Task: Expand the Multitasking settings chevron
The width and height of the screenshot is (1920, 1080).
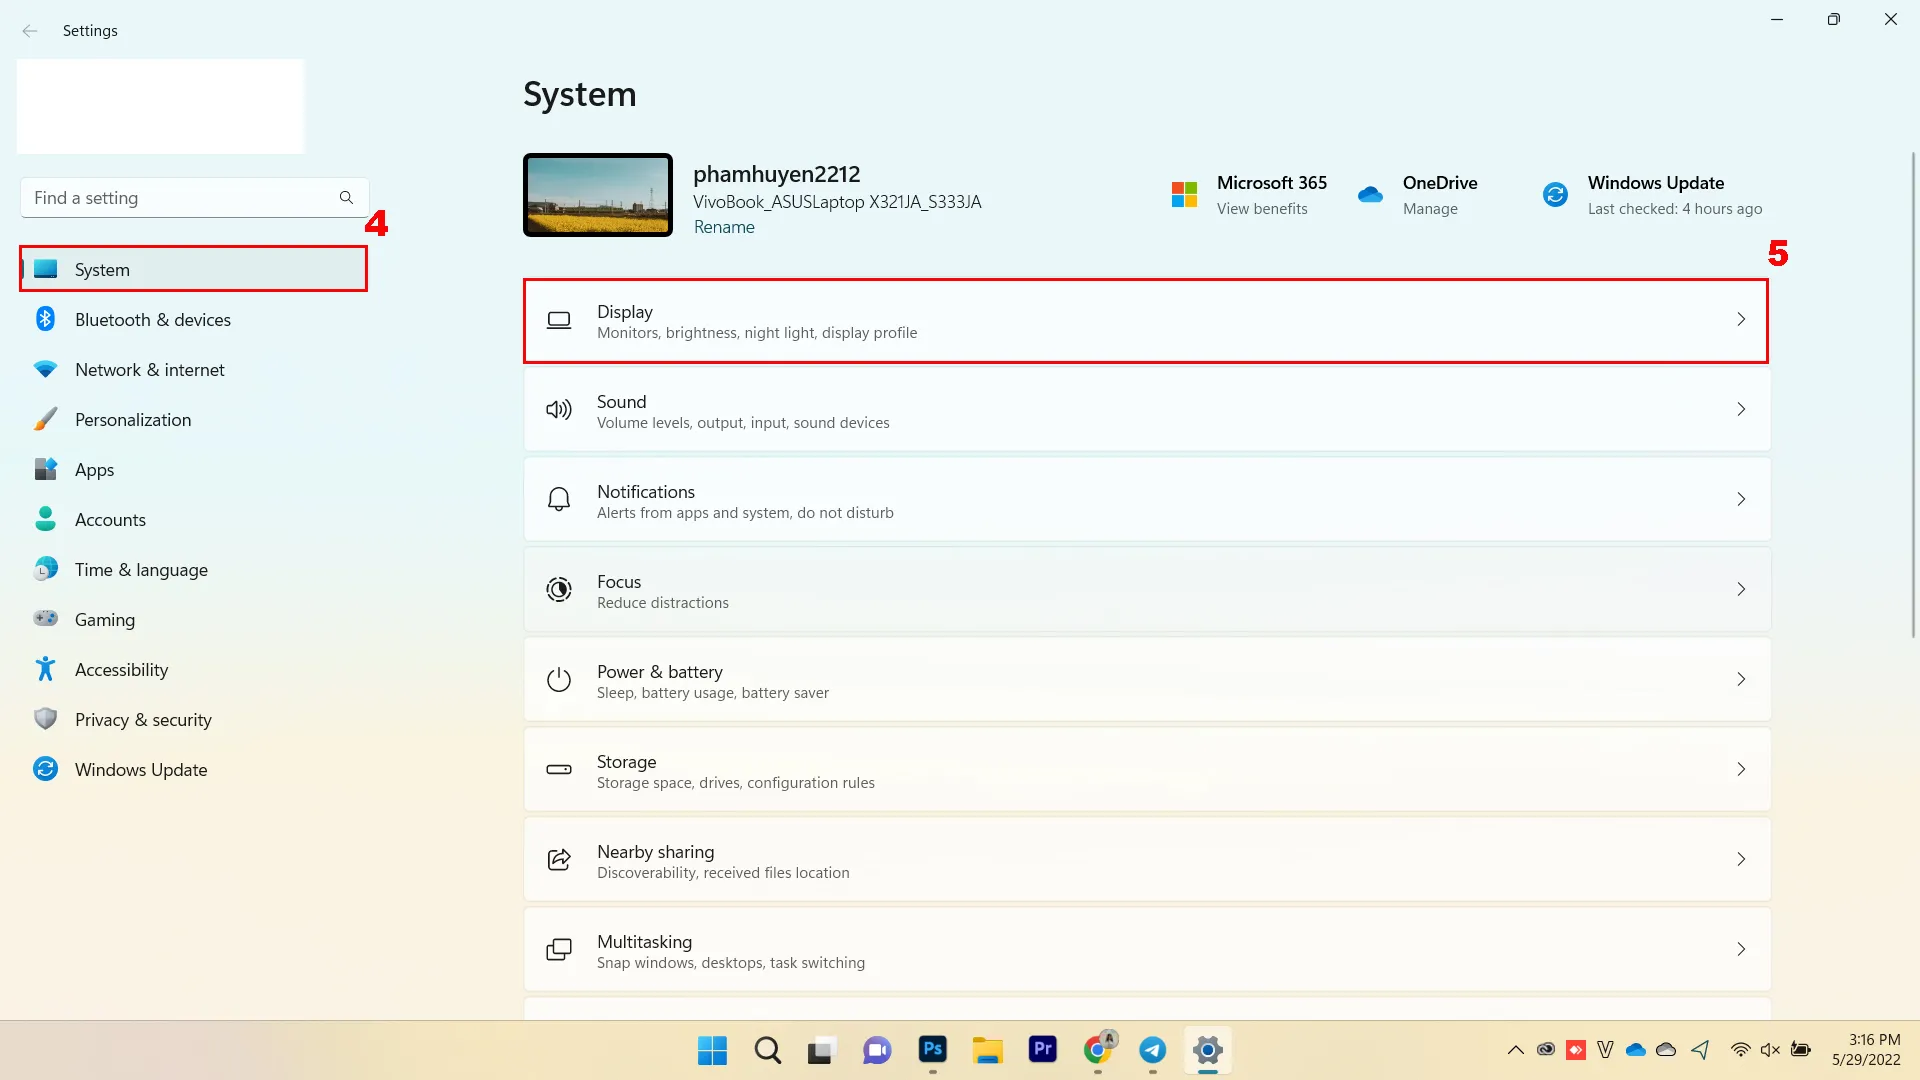Action: [1740, 949]
